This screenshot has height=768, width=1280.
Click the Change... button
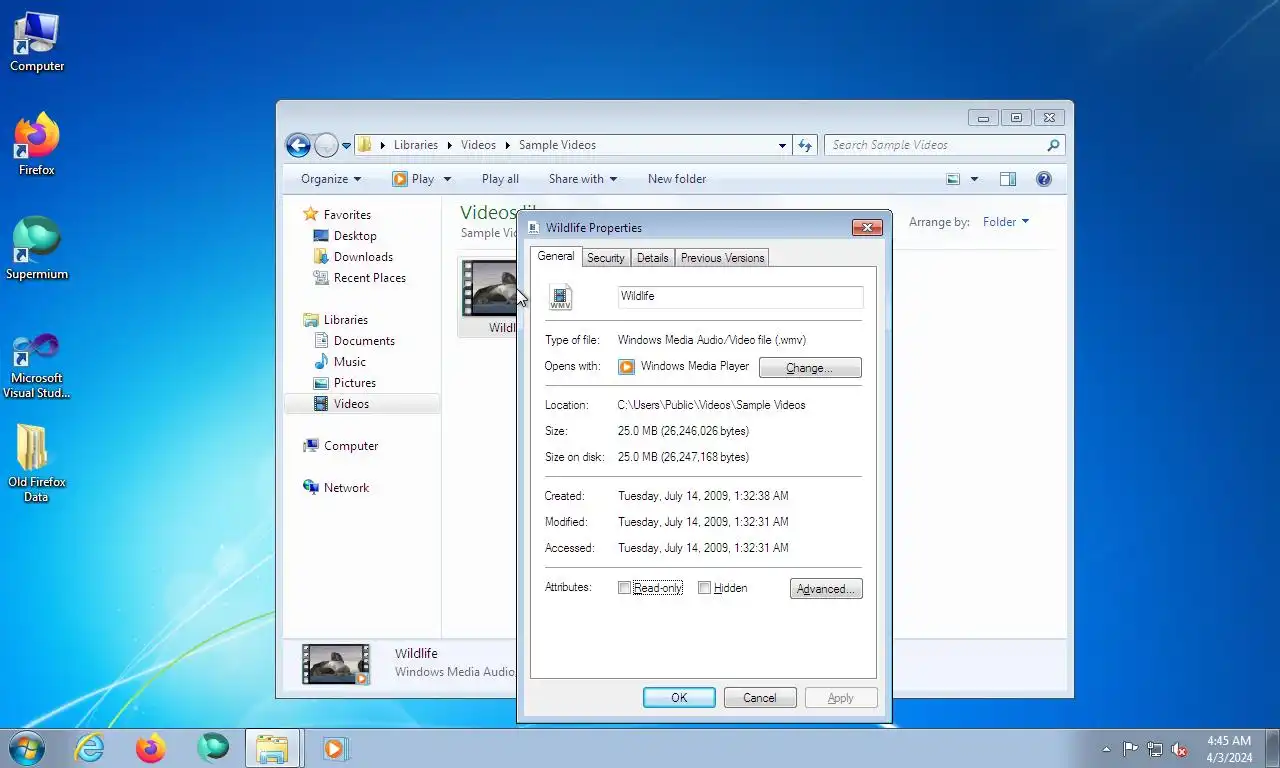tap(810, 368)
